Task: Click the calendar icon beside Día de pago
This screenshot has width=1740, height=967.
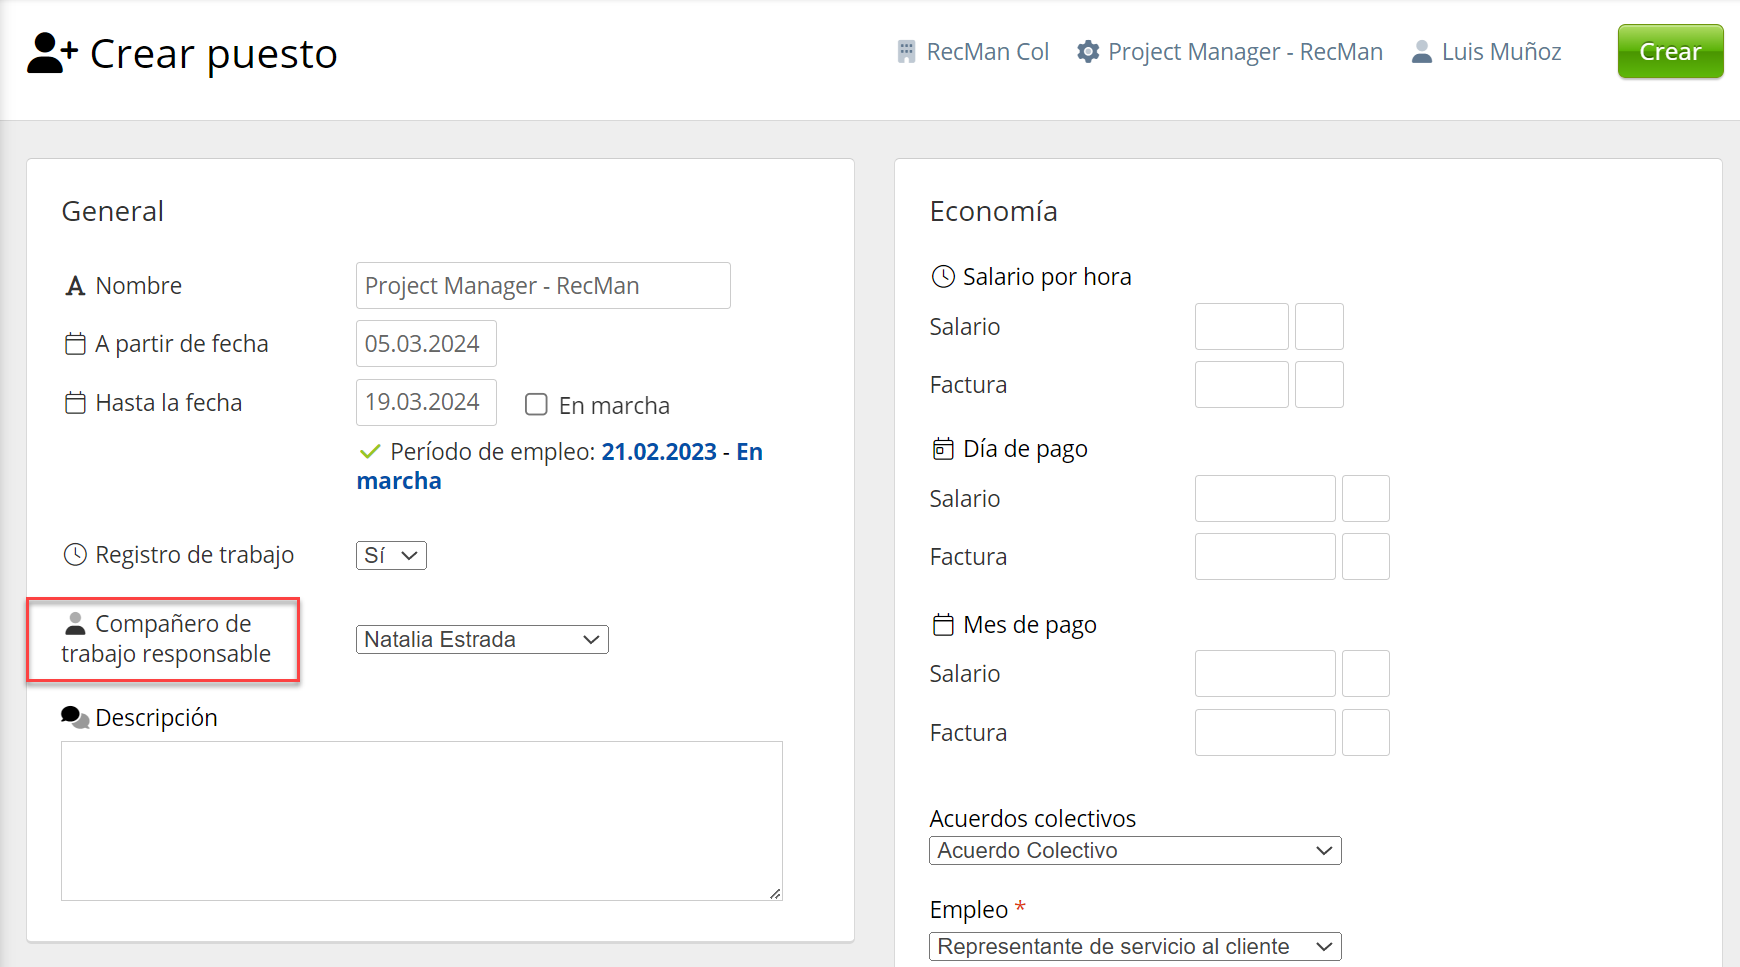Action: pos(943,449)
